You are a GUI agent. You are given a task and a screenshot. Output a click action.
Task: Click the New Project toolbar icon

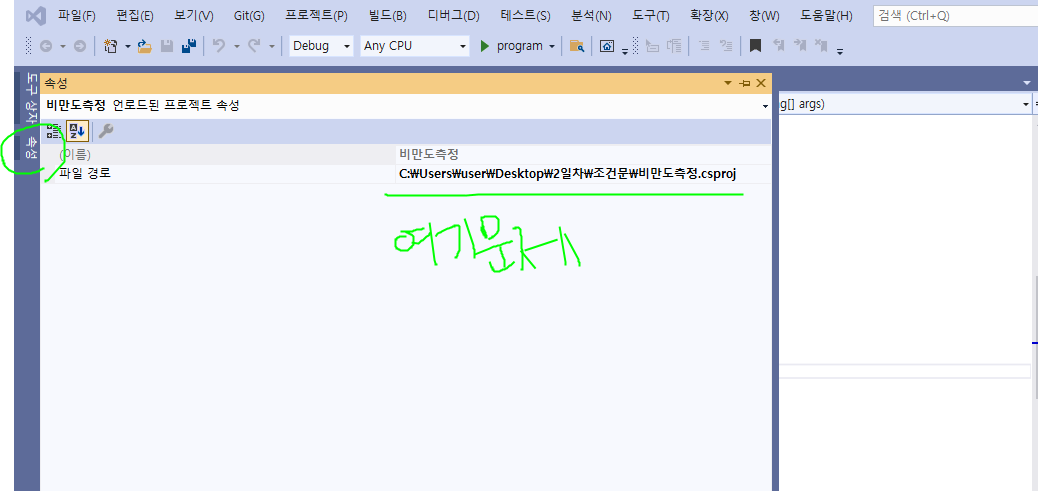tap(111, 46)
